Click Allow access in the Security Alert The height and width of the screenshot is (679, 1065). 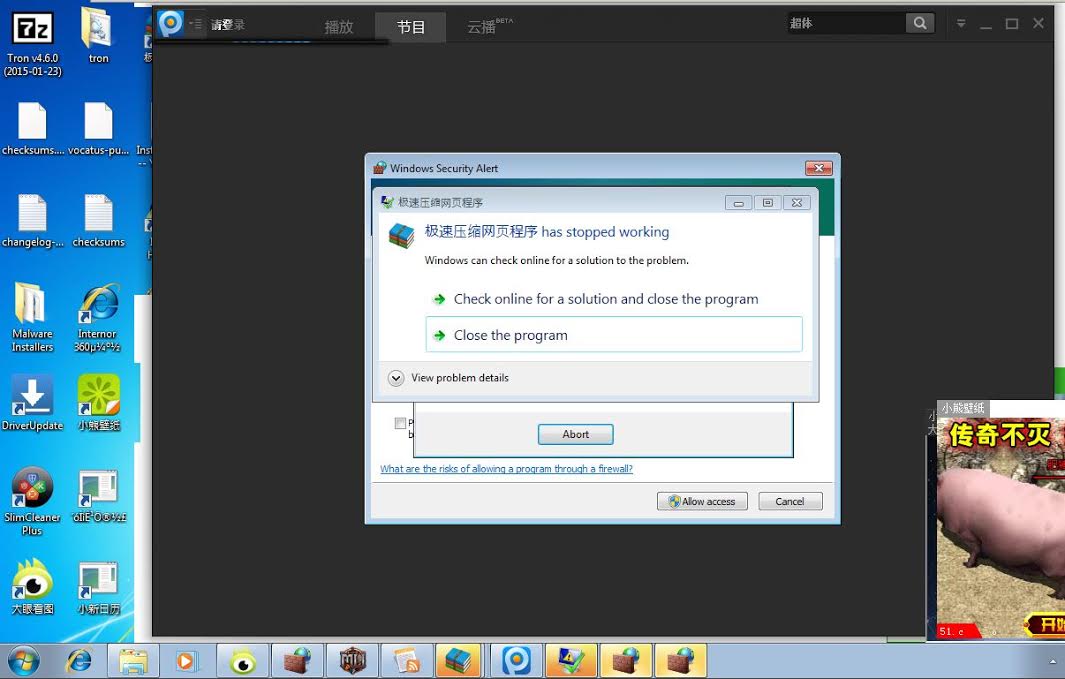(702, 501)
